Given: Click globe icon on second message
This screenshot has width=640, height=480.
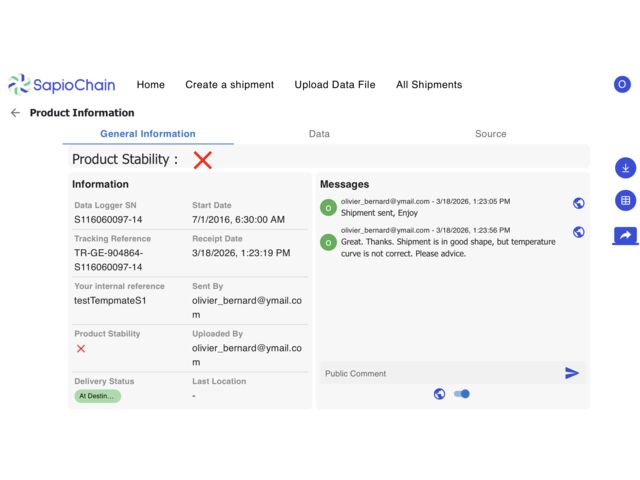Looking at the screenshot, I should (x=578, y=232).
